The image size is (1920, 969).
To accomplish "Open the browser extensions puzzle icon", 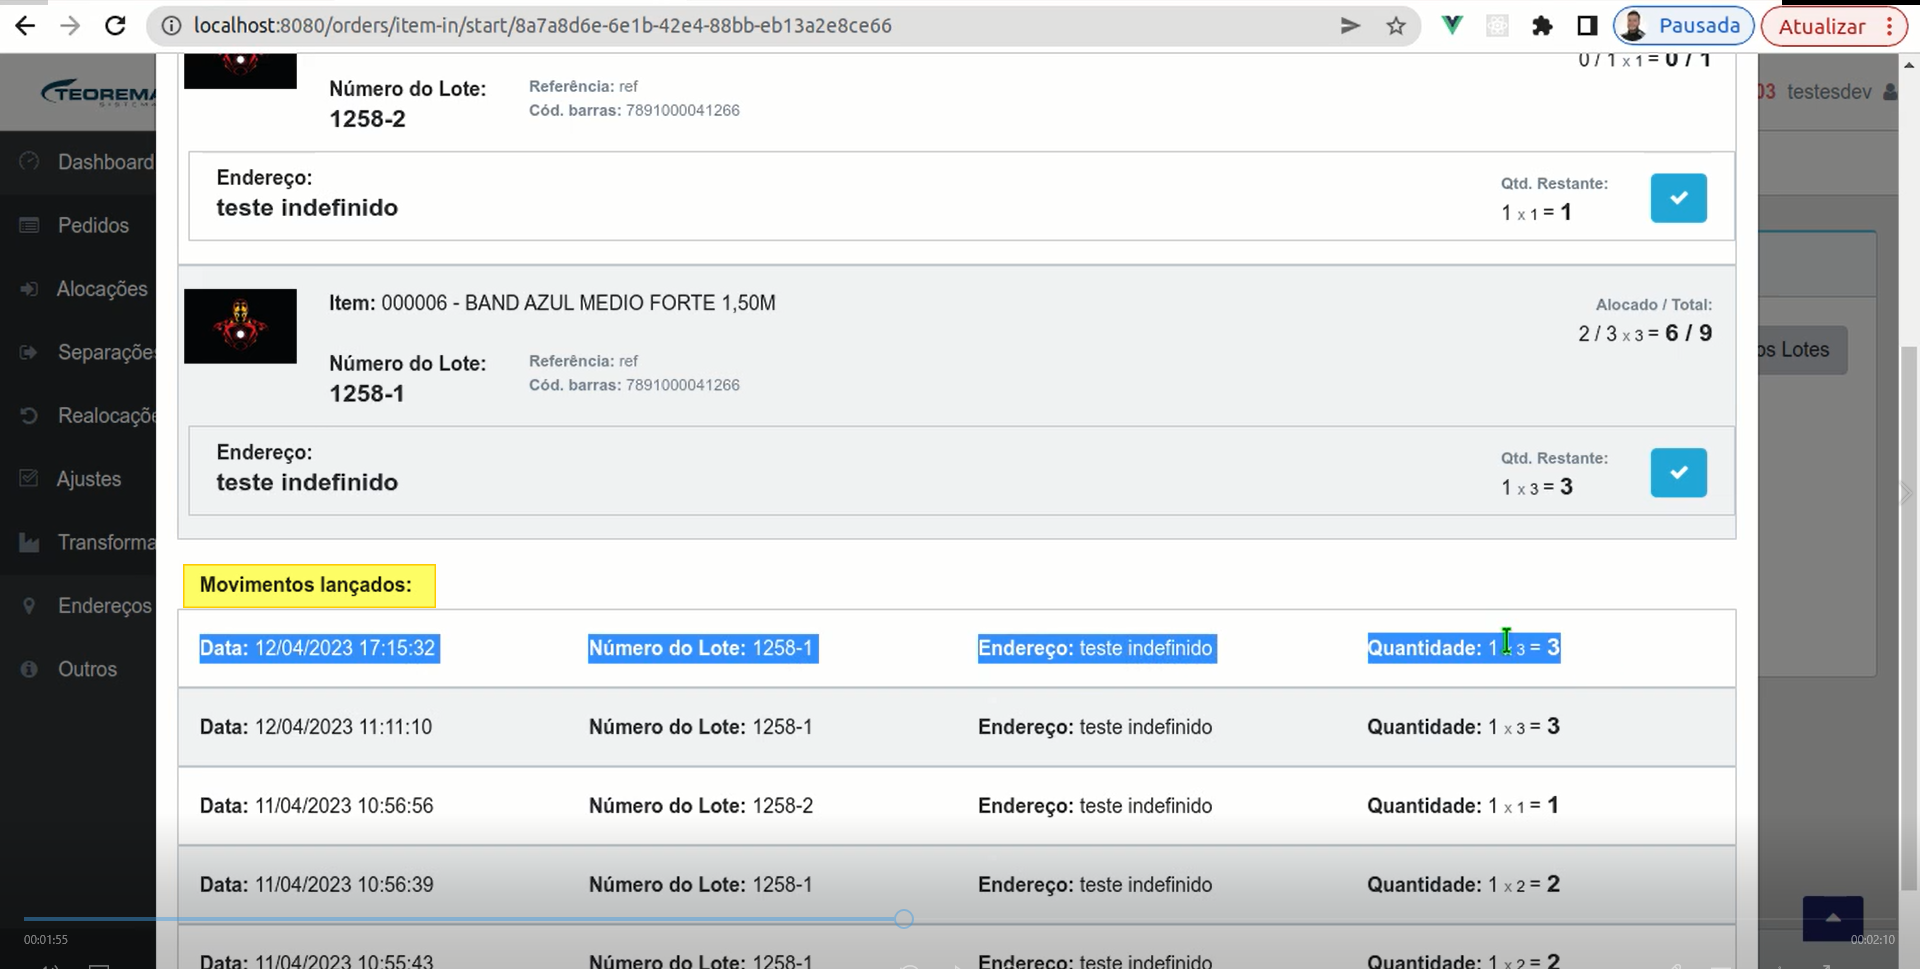I will (x=1542, y=26).
